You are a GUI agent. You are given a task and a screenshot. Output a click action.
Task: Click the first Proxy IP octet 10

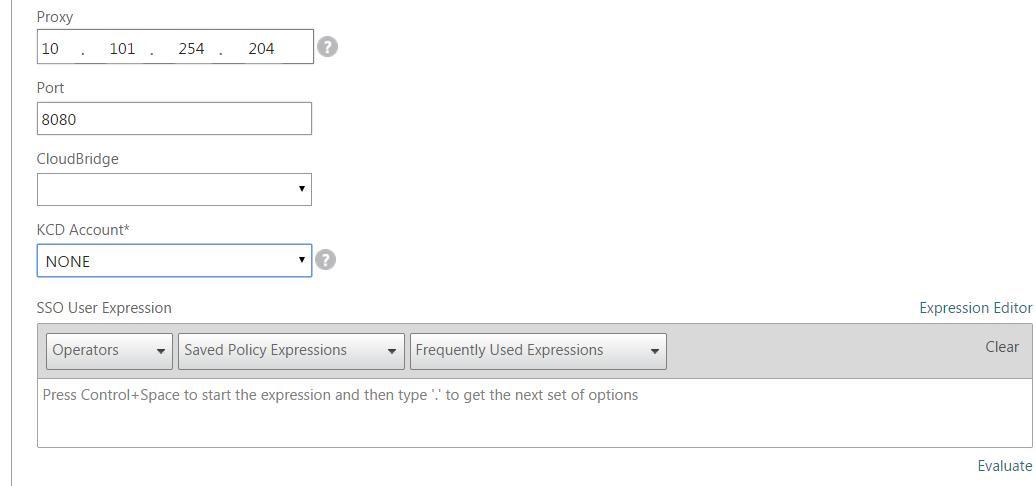[51, 48]
